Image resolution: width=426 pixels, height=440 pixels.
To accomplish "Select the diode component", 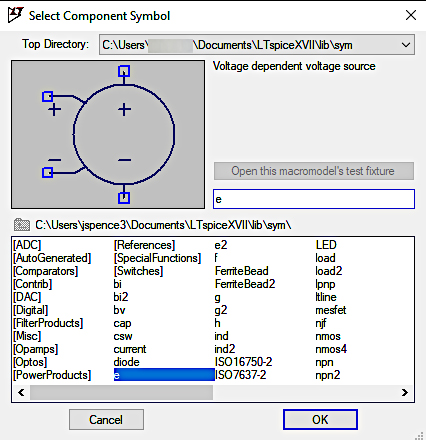I will (x=127, y=362).
